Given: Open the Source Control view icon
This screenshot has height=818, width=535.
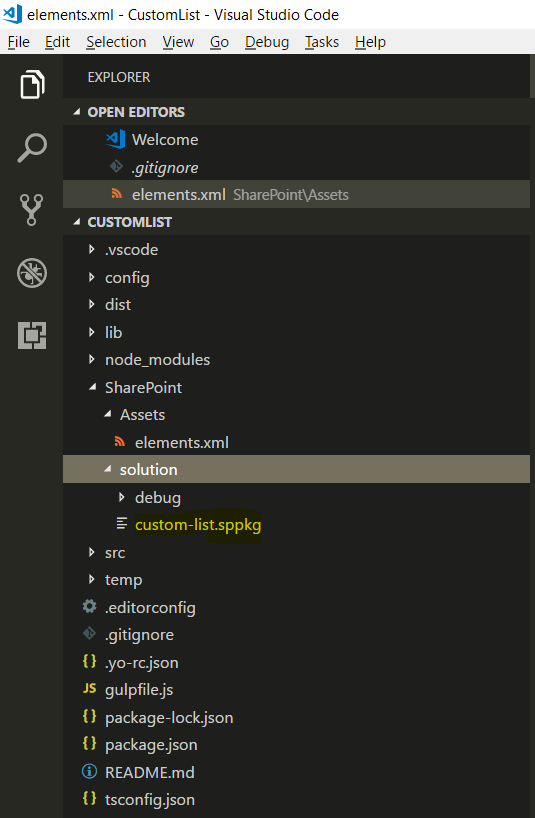Looking at the screenshot, I should 31,210.
